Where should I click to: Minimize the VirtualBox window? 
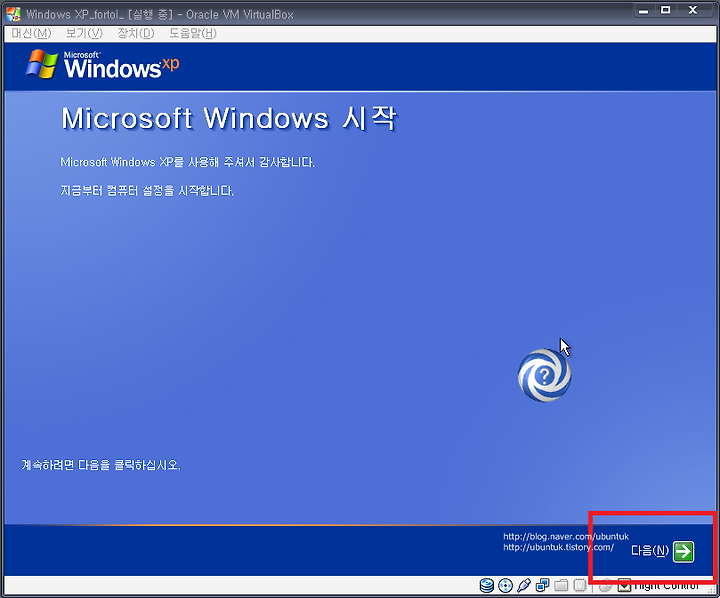click(644, 11)
